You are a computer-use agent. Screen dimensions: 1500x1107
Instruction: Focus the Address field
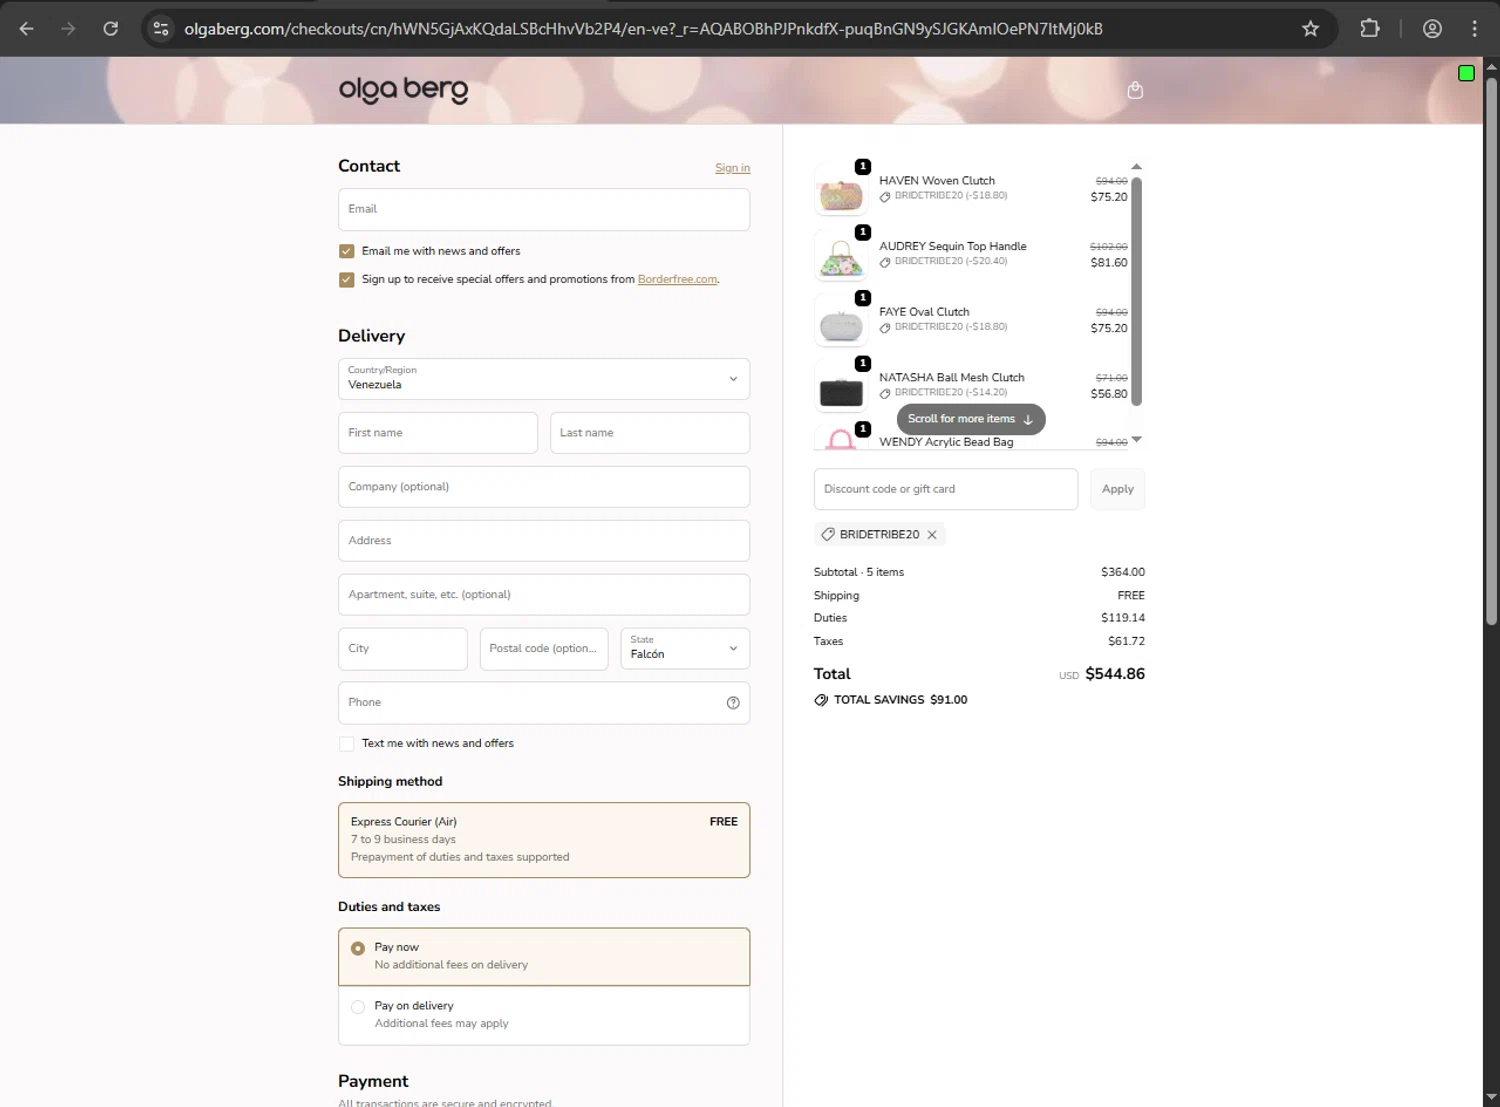[x=544, y=541]
